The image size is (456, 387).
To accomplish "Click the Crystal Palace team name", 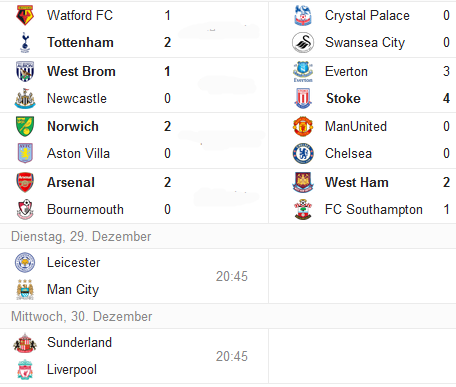I will click(x=367, y=15).
